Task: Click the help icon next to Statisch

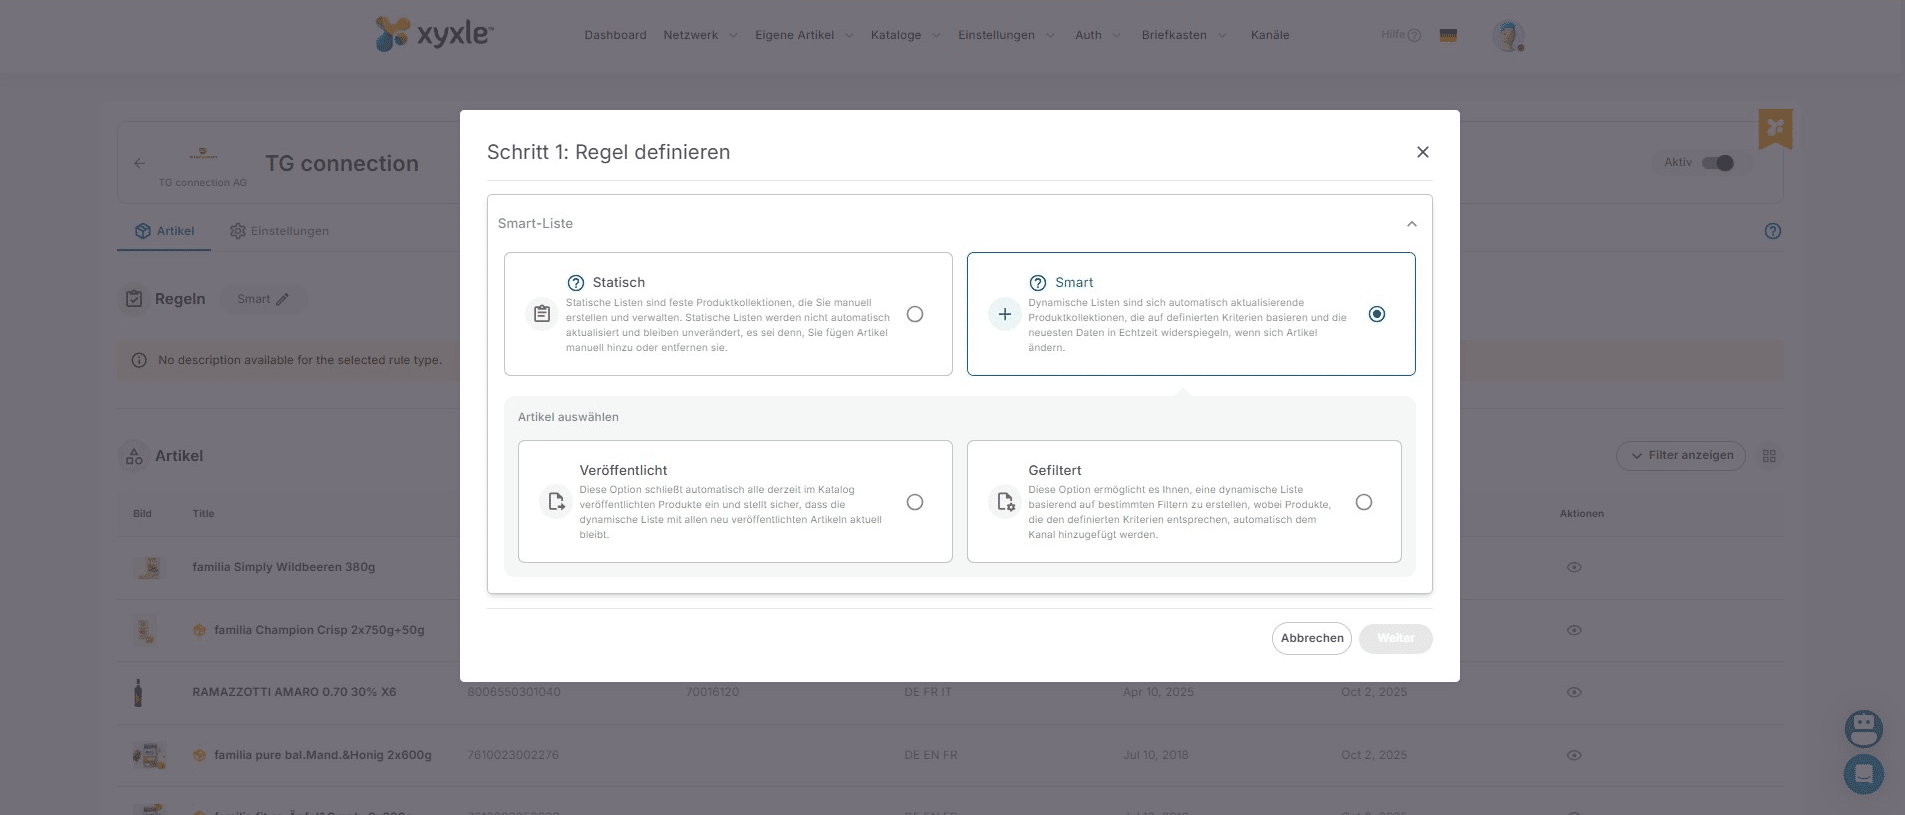Action: coord(576,283)
